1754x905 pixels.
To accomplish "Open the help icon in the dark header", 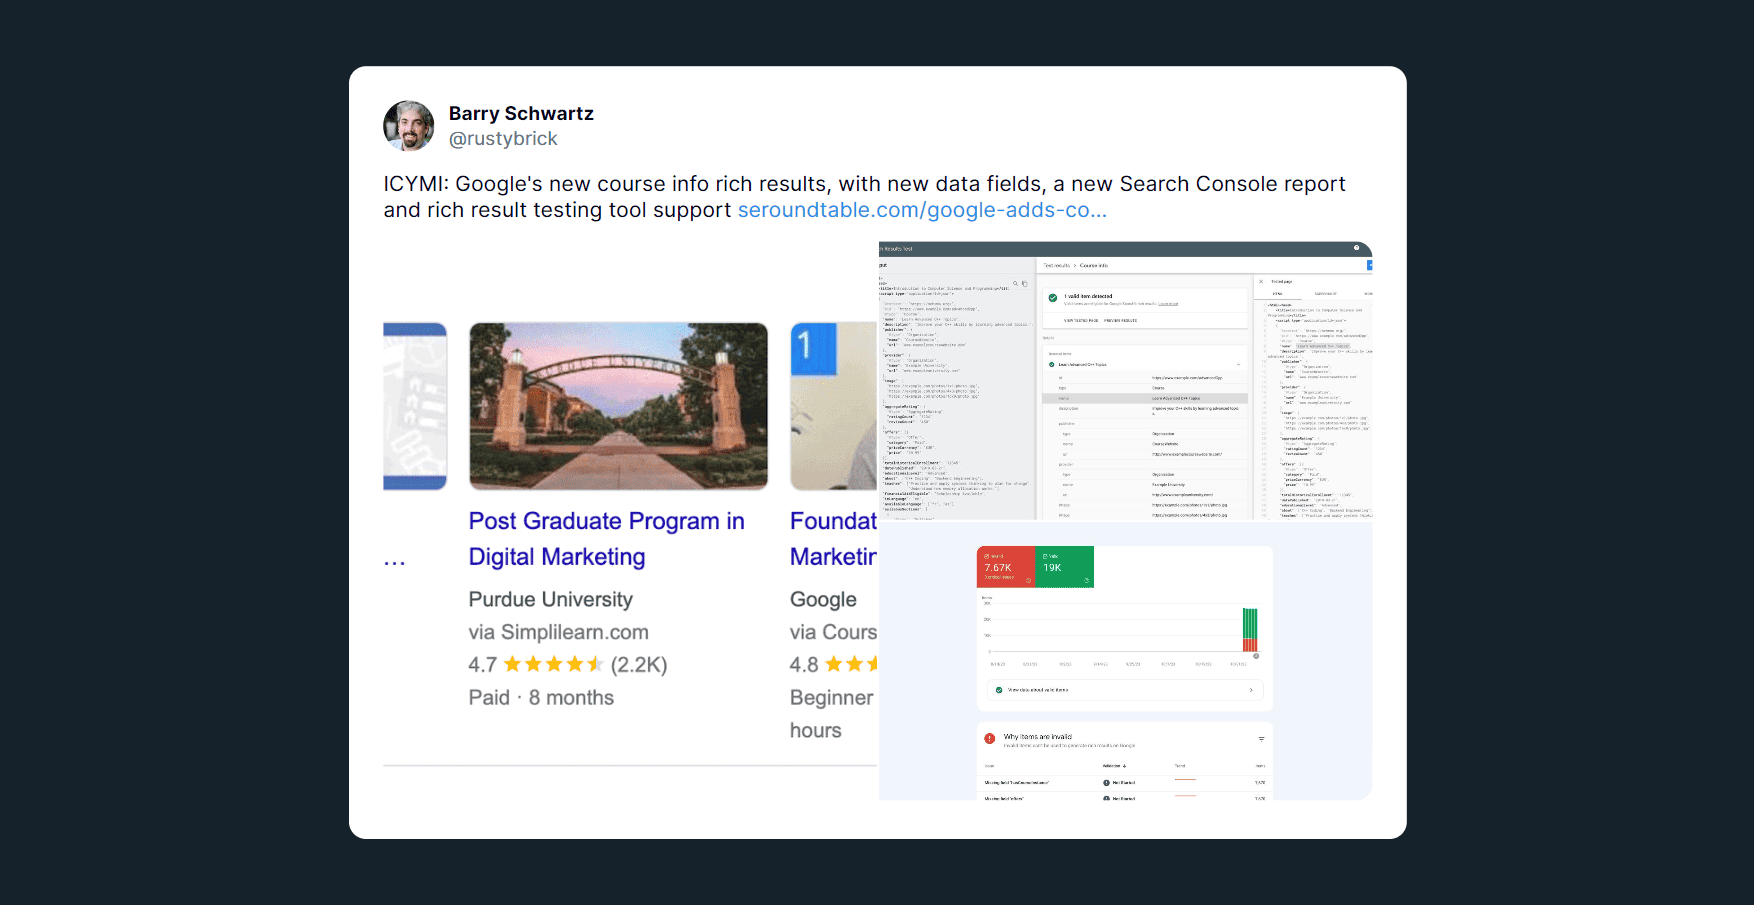I will click(1356, 248).
